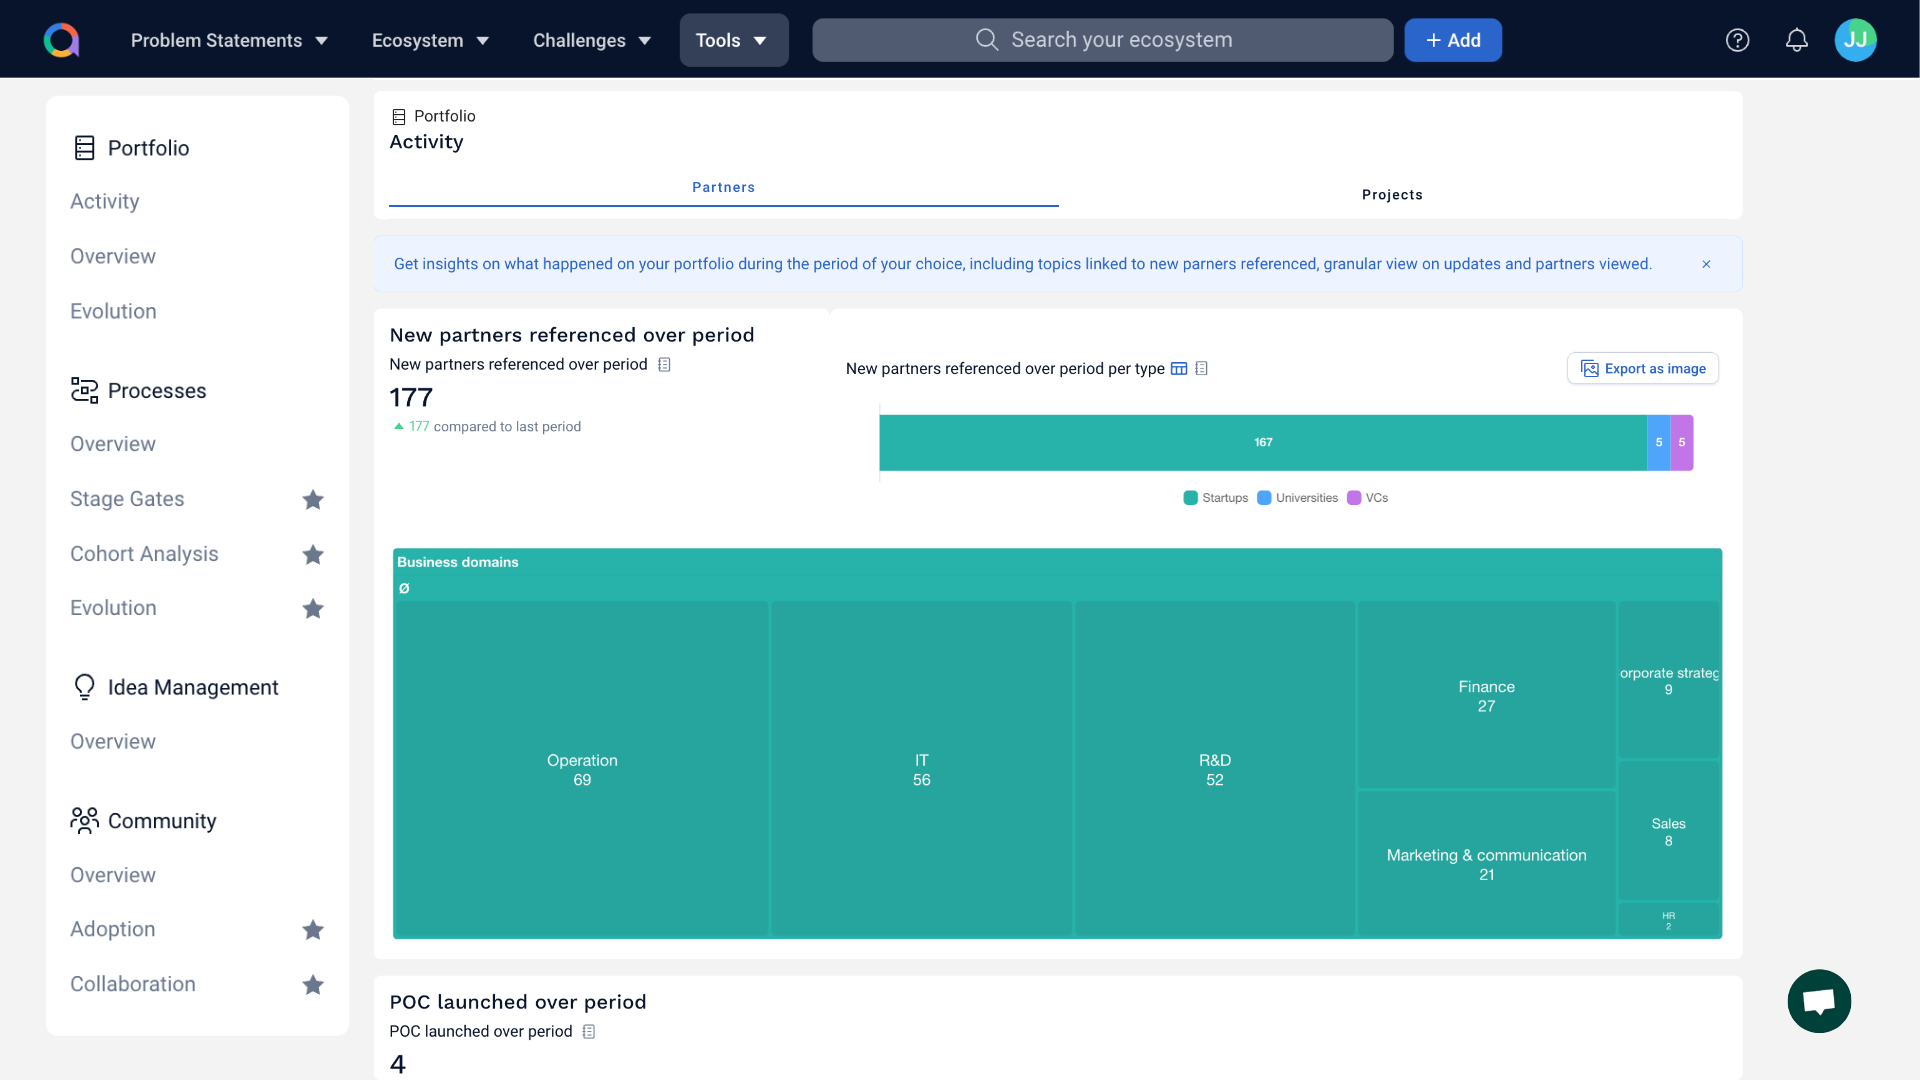Screen dimensions: 1920x1080
Task: Open the Tools dropdown menu
Action: (733, 40)
